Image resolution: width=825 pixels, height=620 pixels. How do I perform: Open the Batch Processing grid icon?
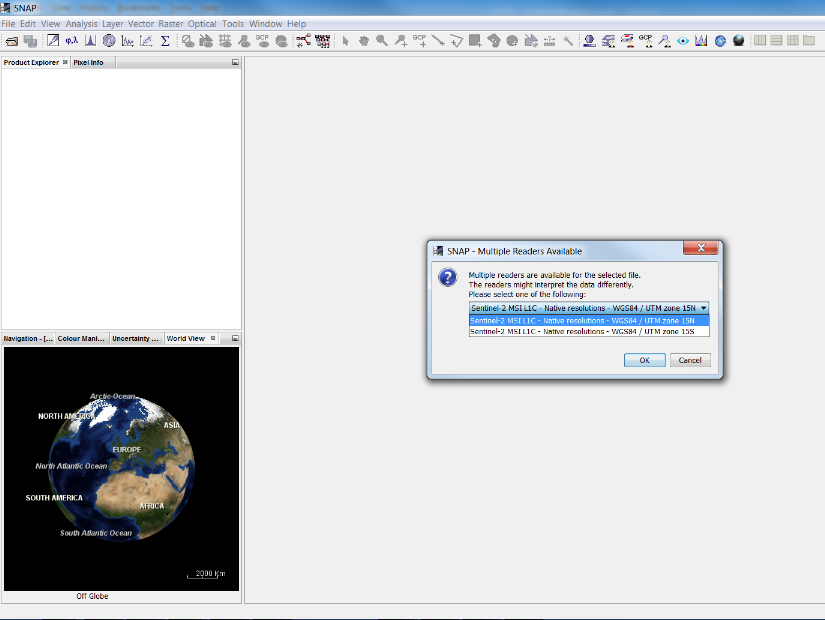[323, 41]
